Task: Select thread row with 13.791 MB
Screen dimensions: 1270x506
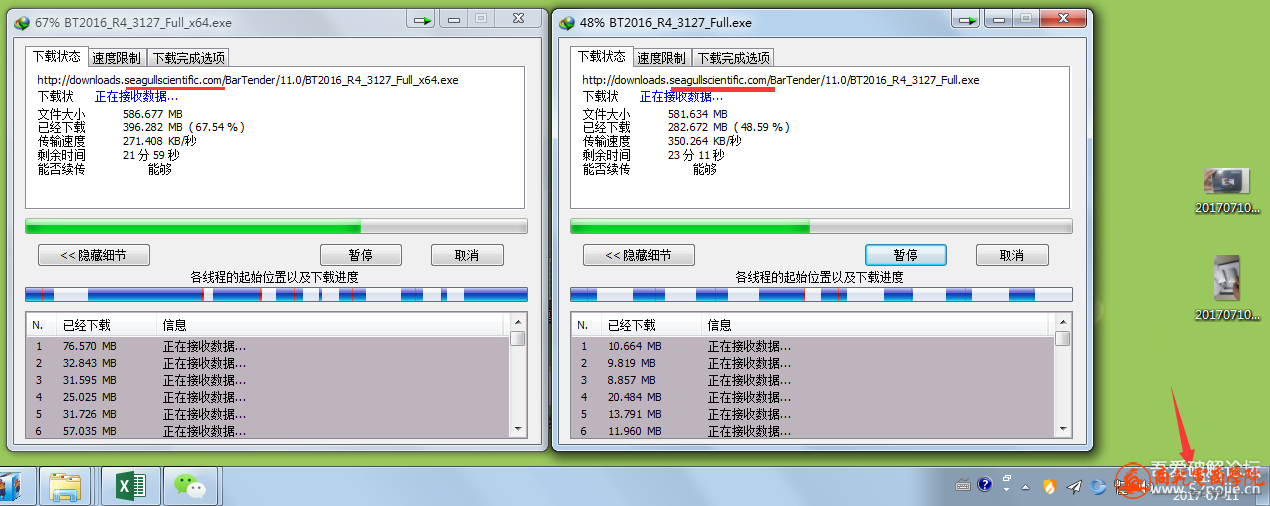Action: [x=812, y=414]
